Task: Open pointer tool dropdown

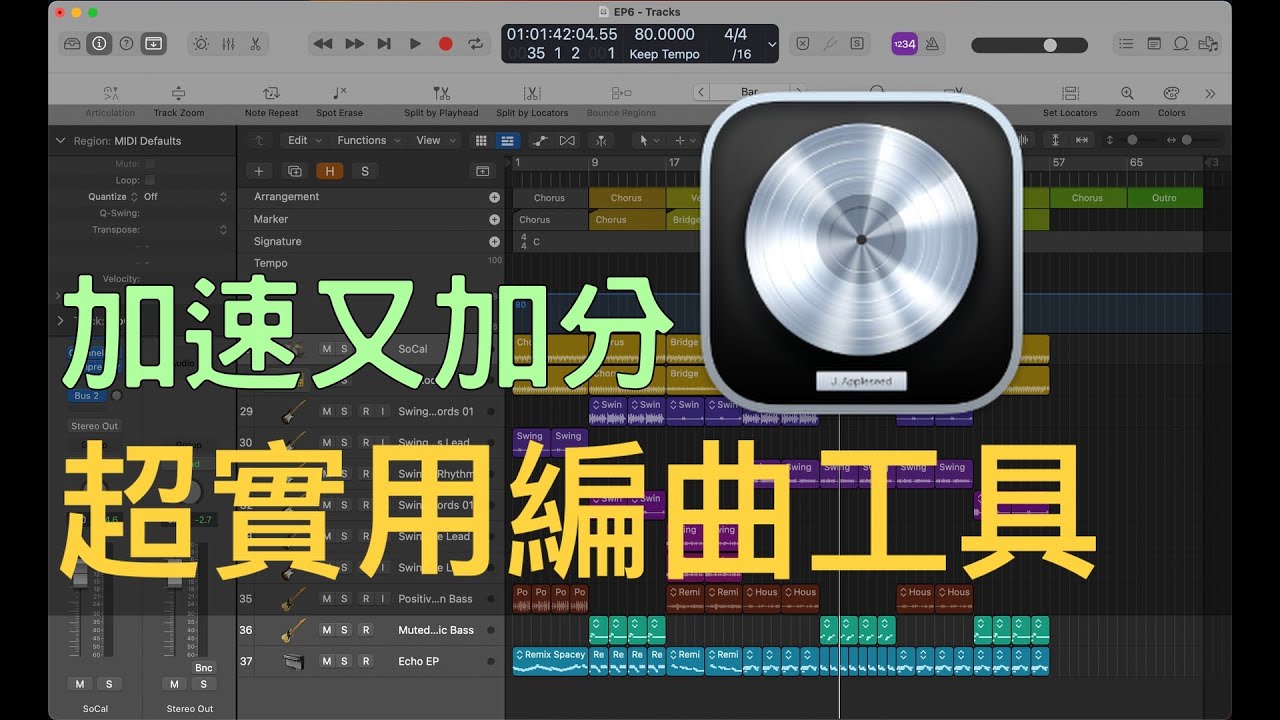Action: [x=647, y=141]
